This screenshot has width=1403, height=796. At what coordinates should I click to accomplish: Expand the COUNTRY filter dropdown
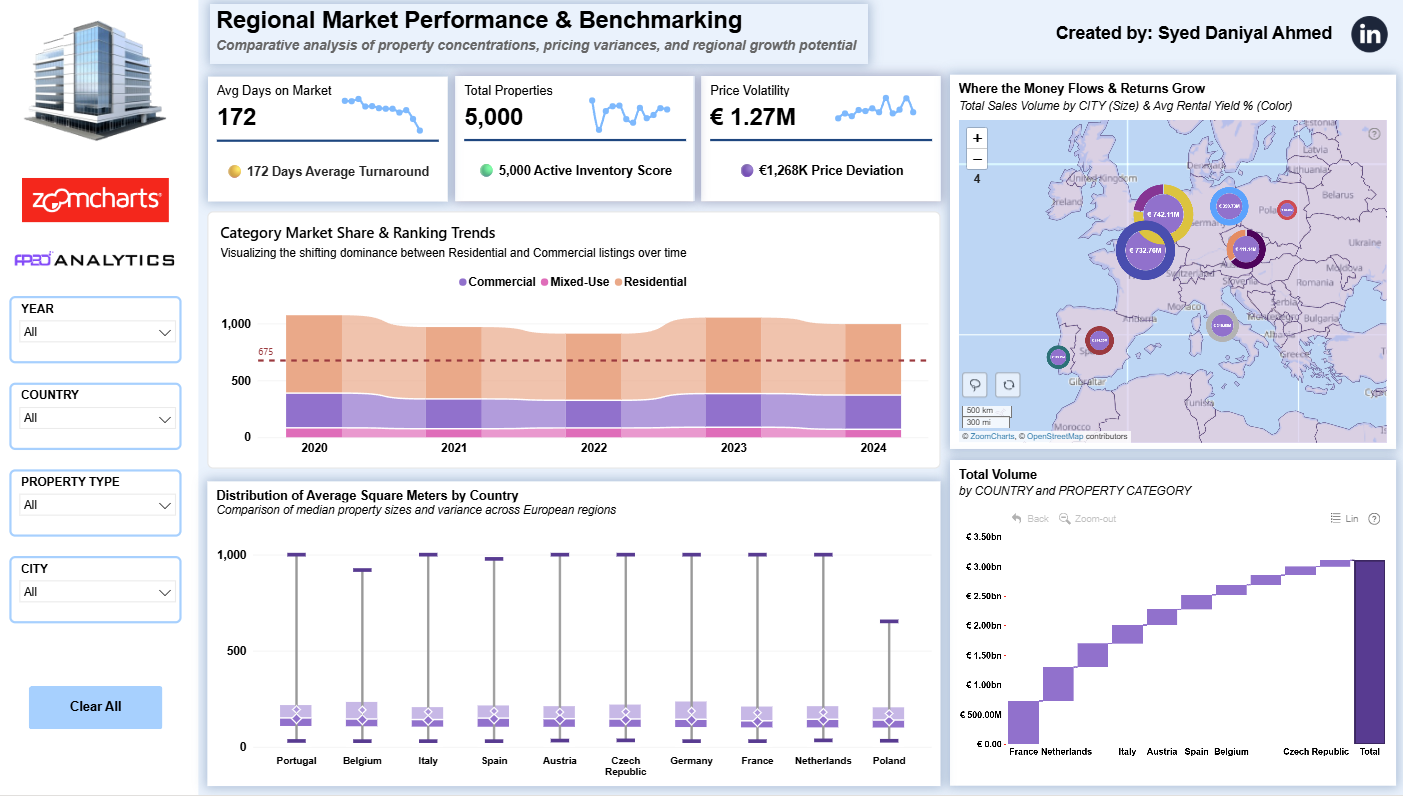(x=98, y=419)
